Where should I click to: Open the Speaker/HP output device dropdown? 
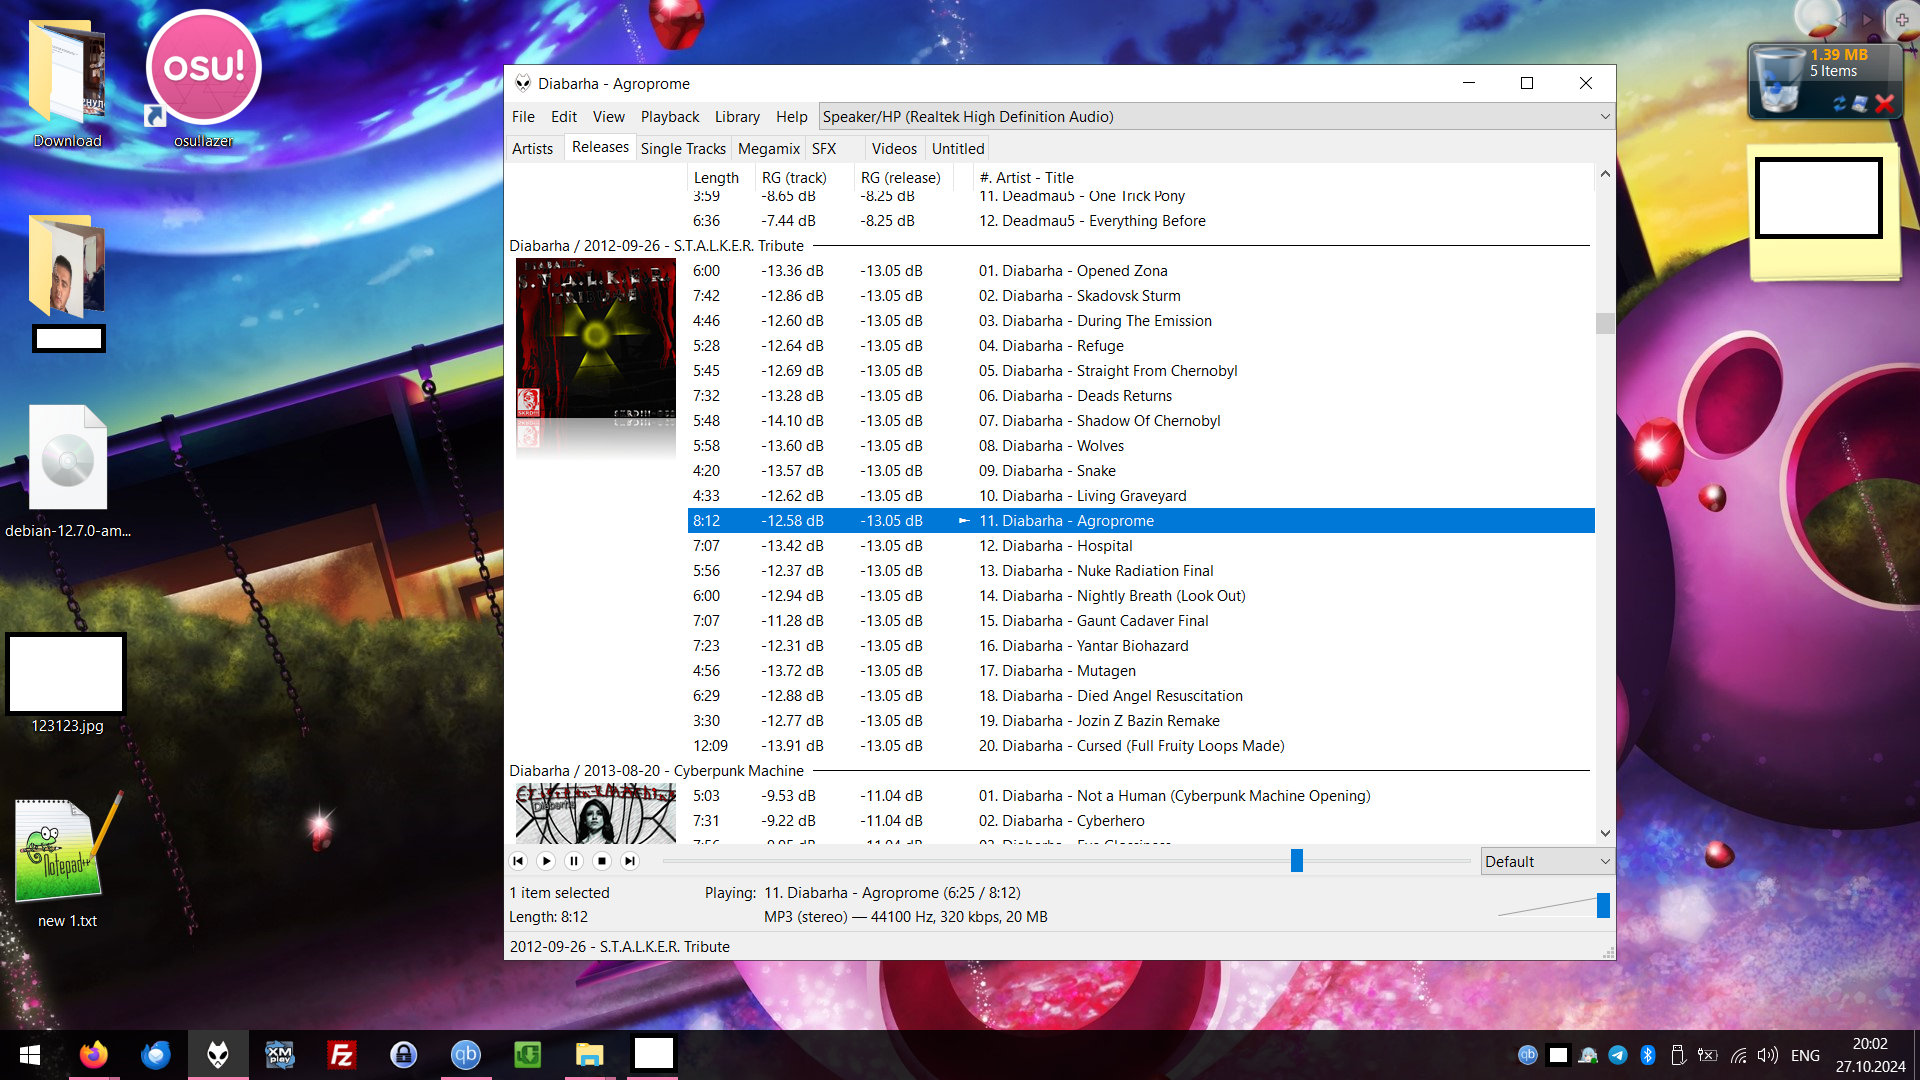(1216, 117)
